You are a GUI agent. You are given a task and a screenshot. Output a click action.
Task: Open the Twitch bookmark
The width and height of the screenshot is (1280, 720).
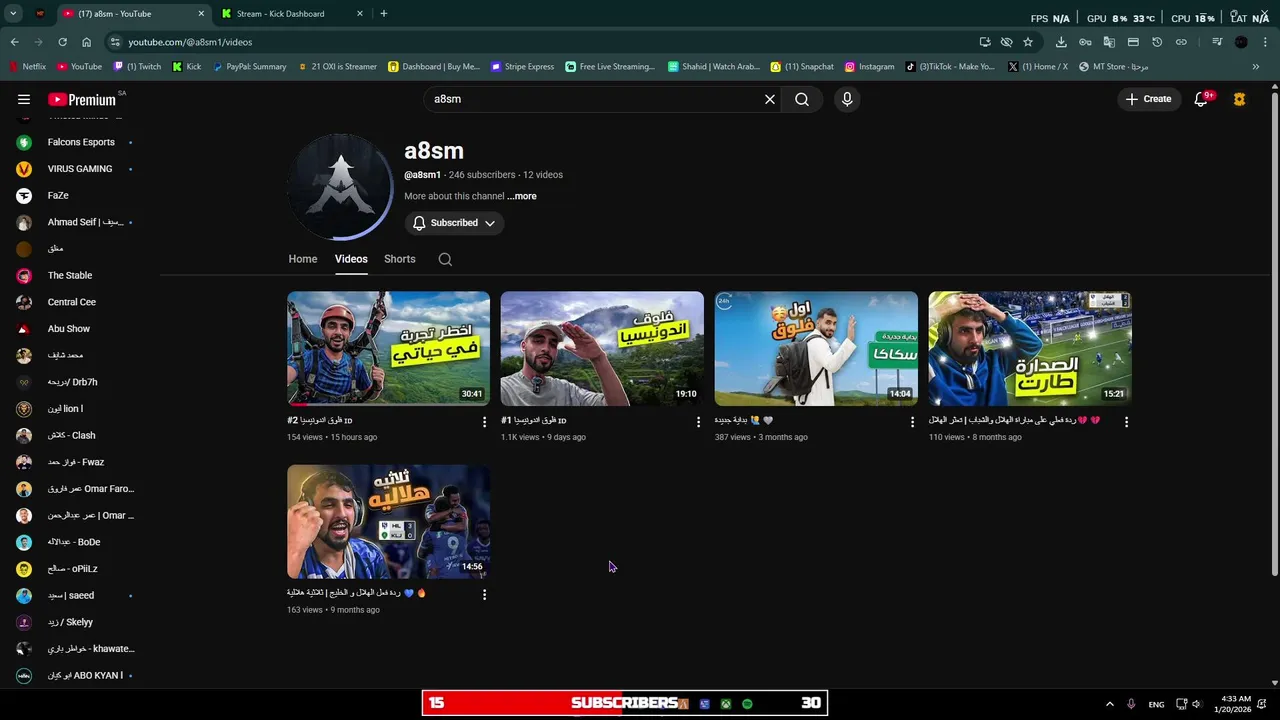coord(138,67)
